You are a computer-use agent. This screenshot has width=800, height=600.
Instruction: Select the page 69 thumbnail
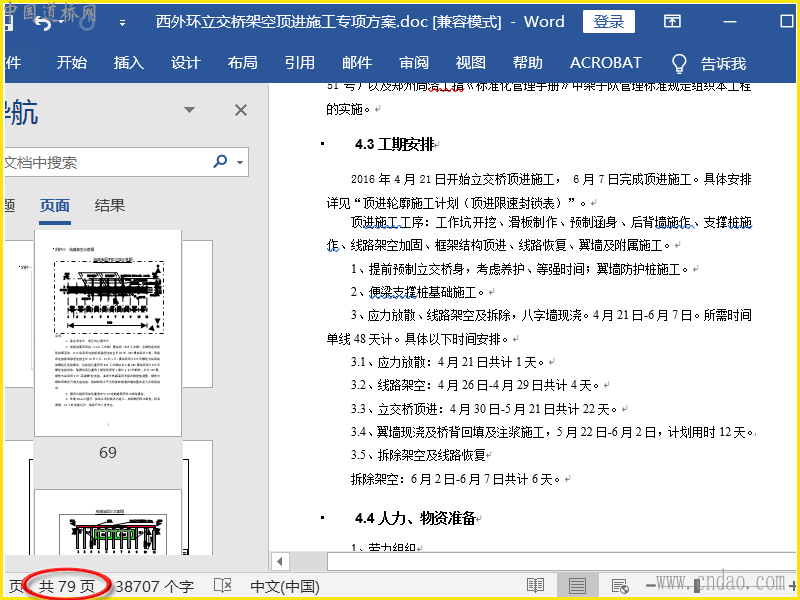coord(108,333)
